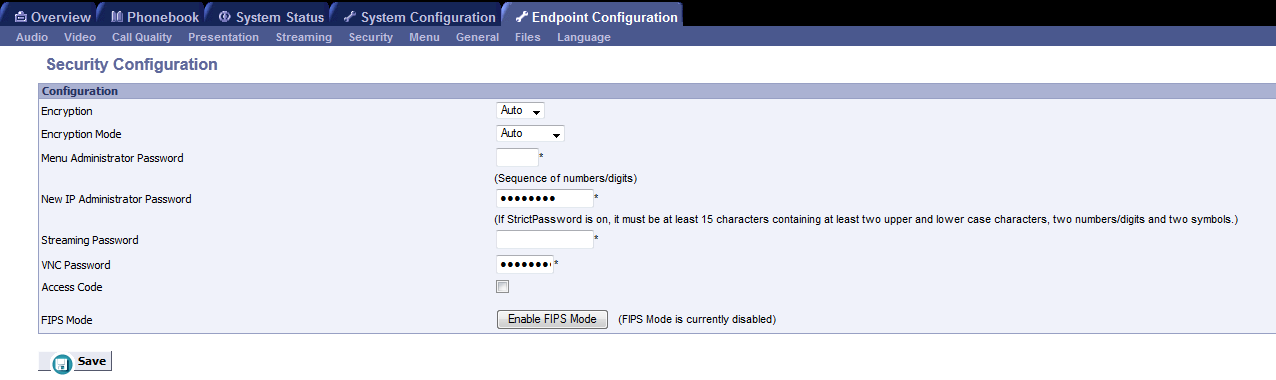Image resolution: width=1276 pixels, height=380 pixels.
Task: Click the New IP Administrator Password field
Action: coord(544,199)
